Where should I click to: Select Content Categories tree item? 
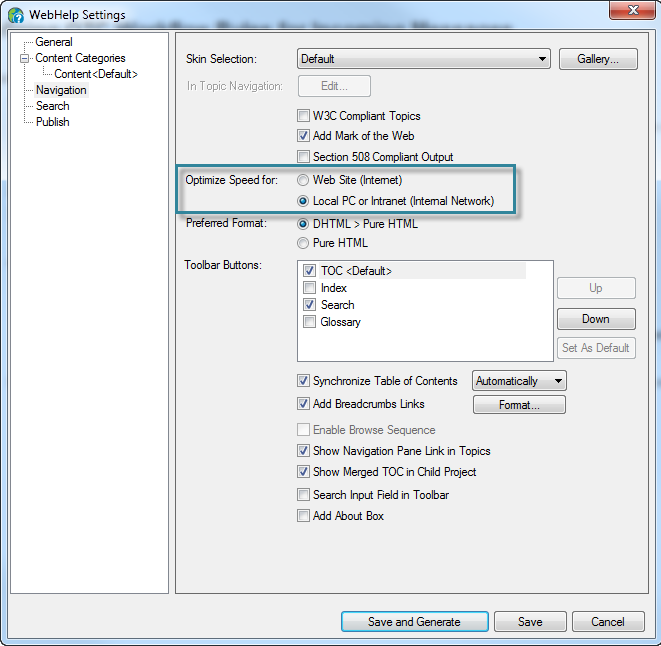coord(80,58)
